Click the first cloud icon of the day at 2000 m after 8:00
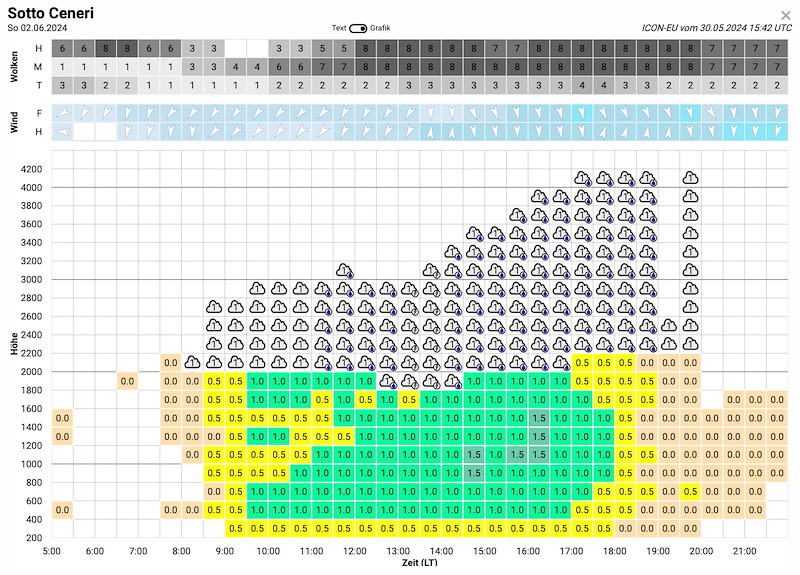The height and width of the screenshot is (575, 800). (192, 362)
